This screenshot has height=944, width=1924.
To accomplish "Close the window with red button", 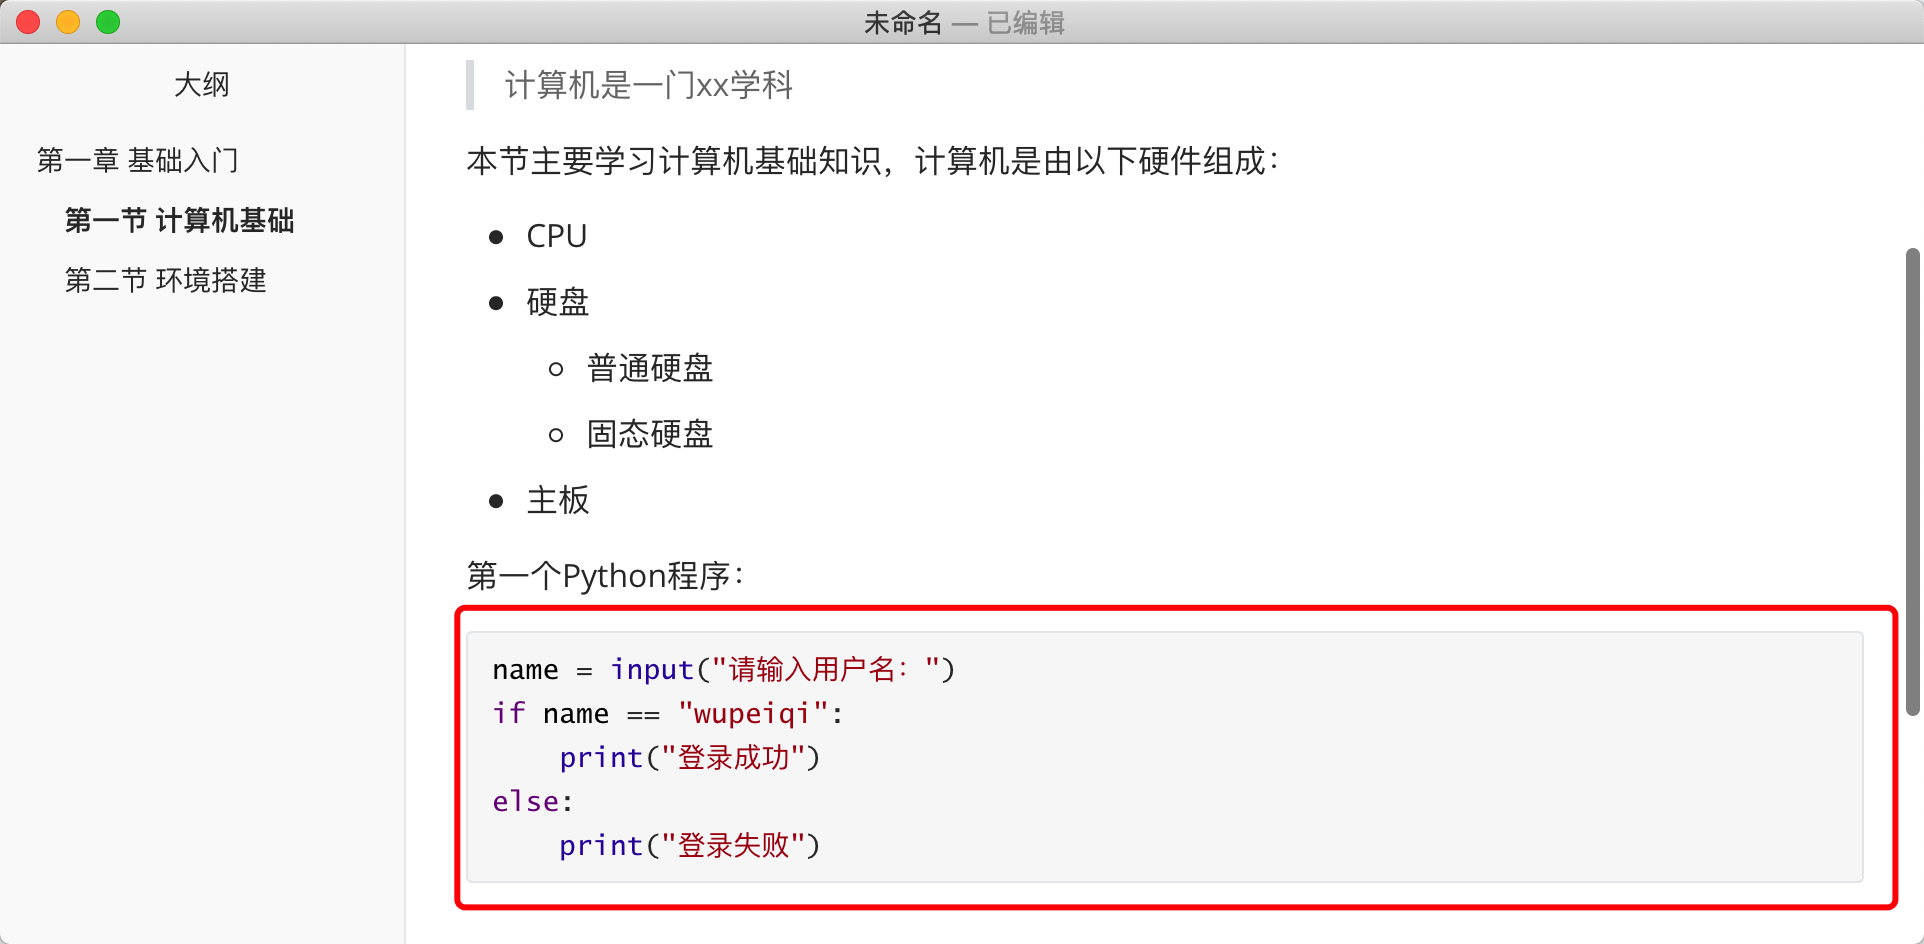I will (x=28, y=22).
